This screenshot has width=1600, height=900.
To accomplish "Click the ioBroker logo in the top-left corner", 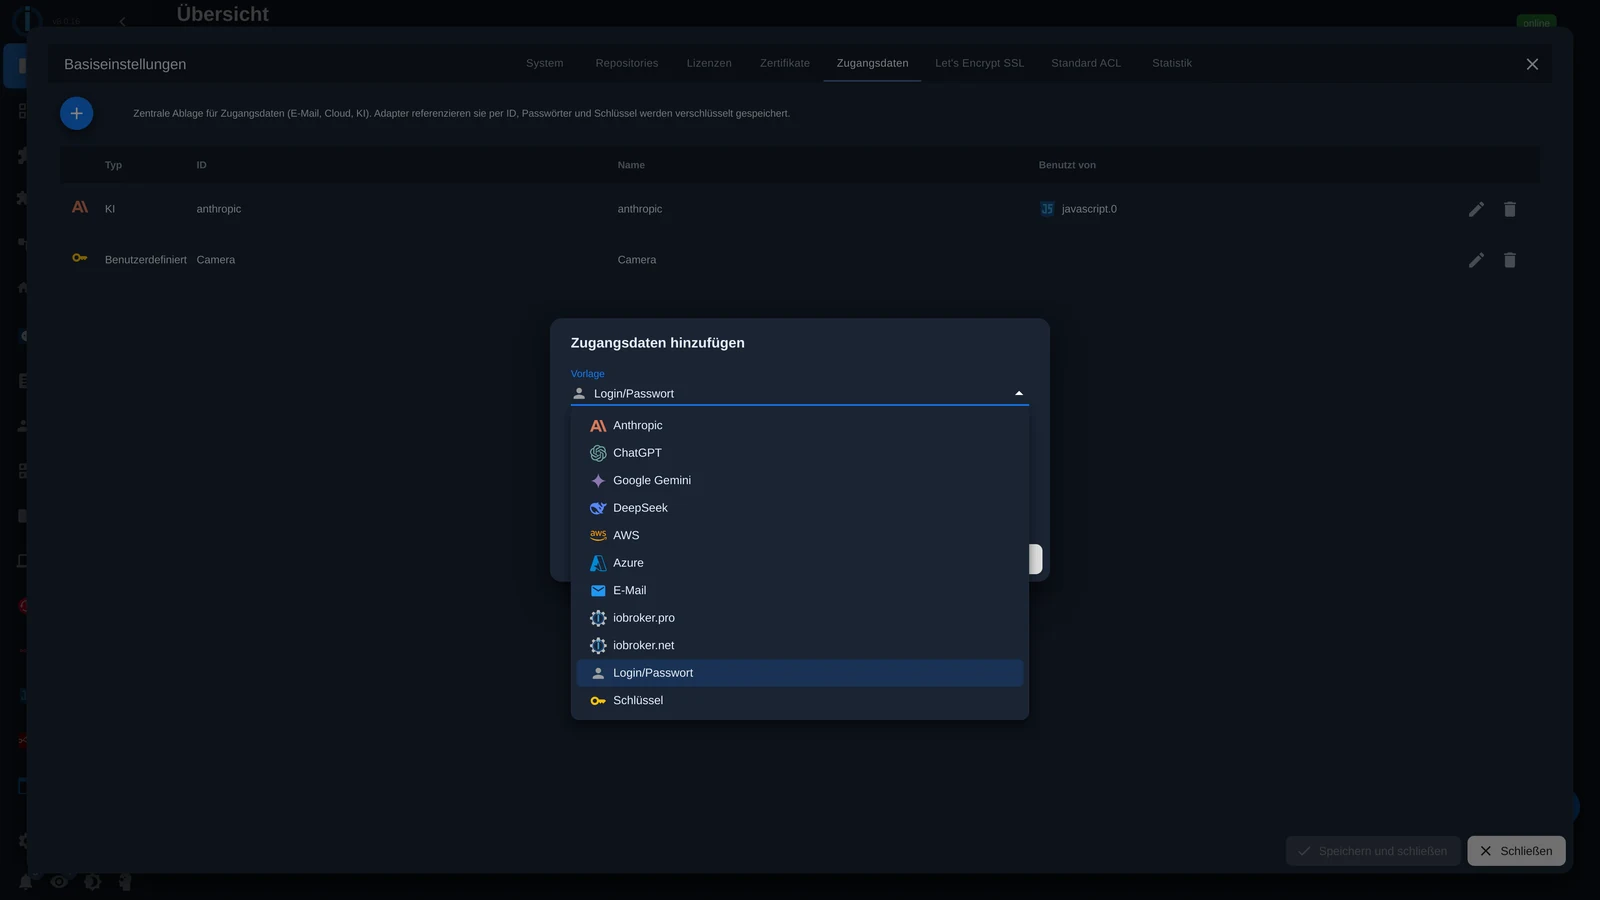I will pos(27,19).
